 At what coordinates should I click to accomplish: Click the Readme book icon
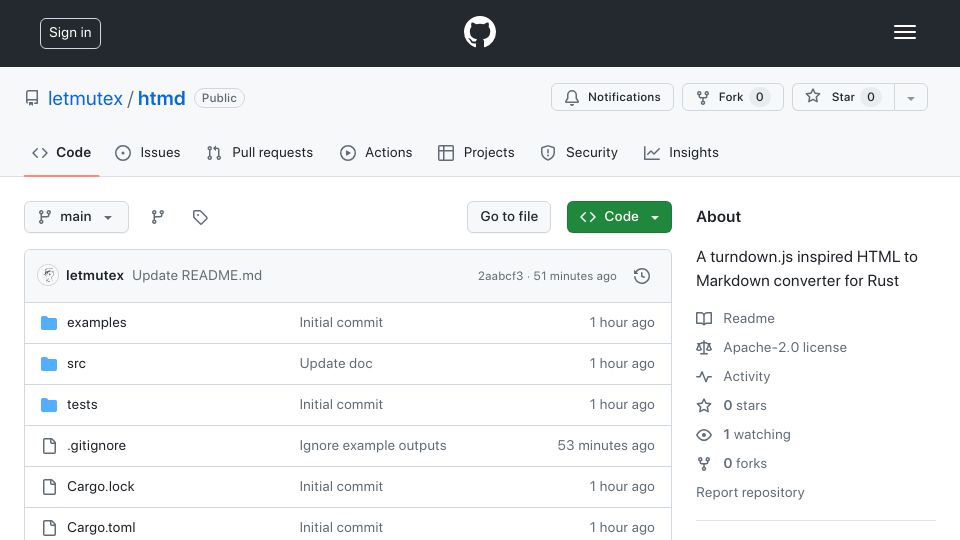704,318
